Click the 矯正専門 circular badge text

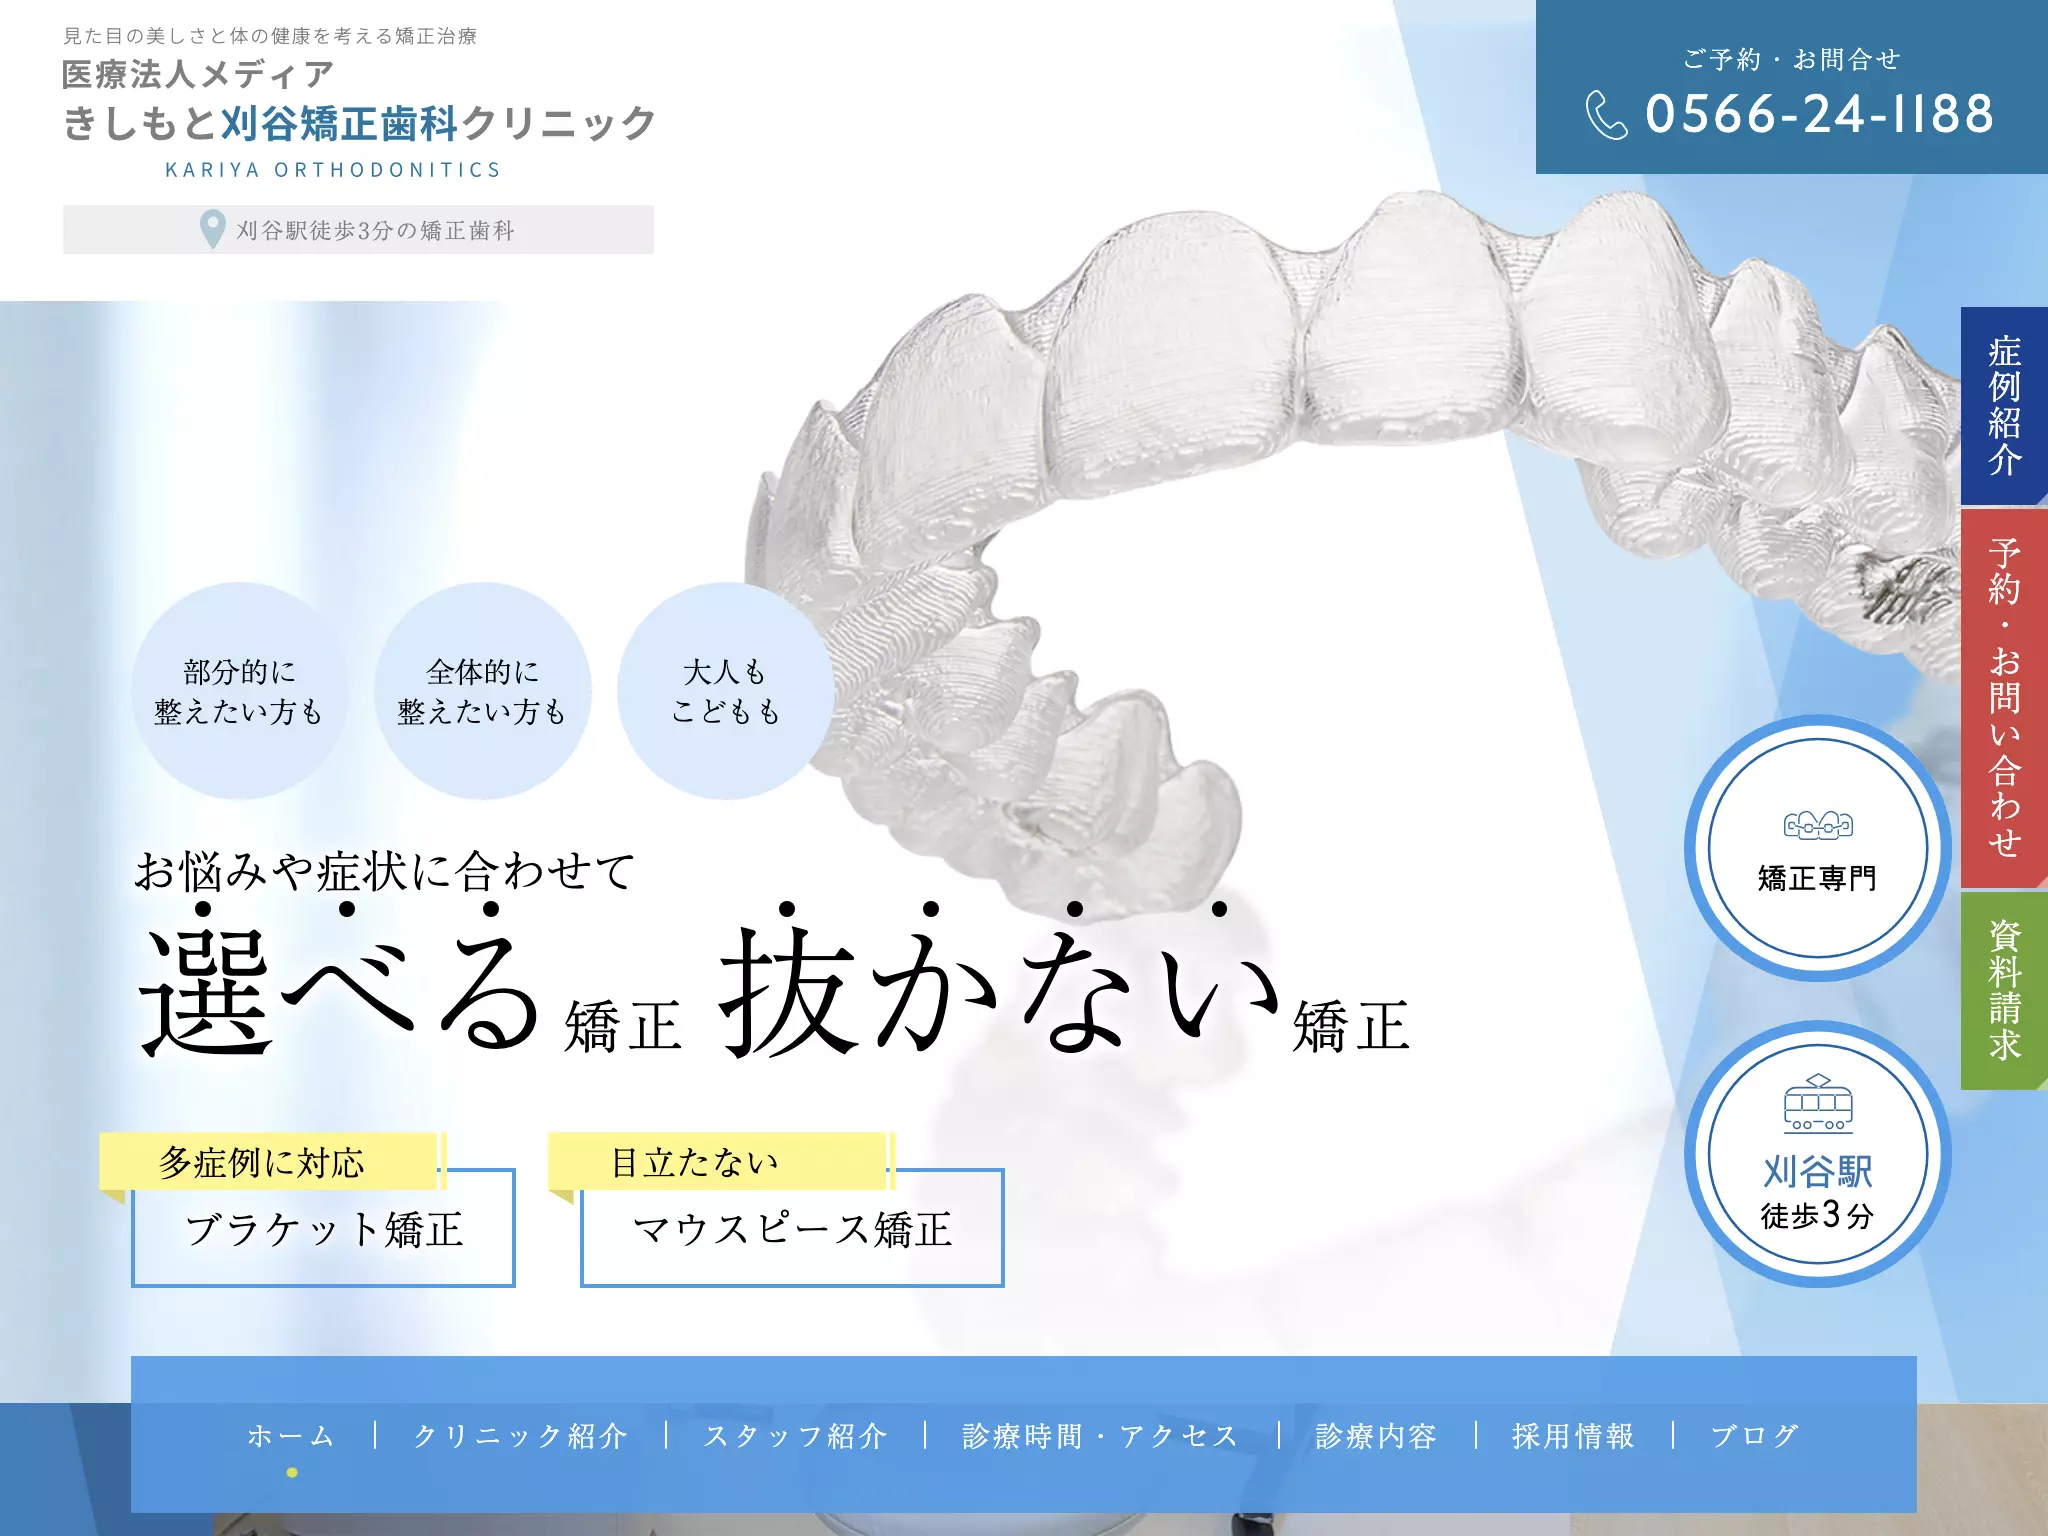(x=1818, y=878)
